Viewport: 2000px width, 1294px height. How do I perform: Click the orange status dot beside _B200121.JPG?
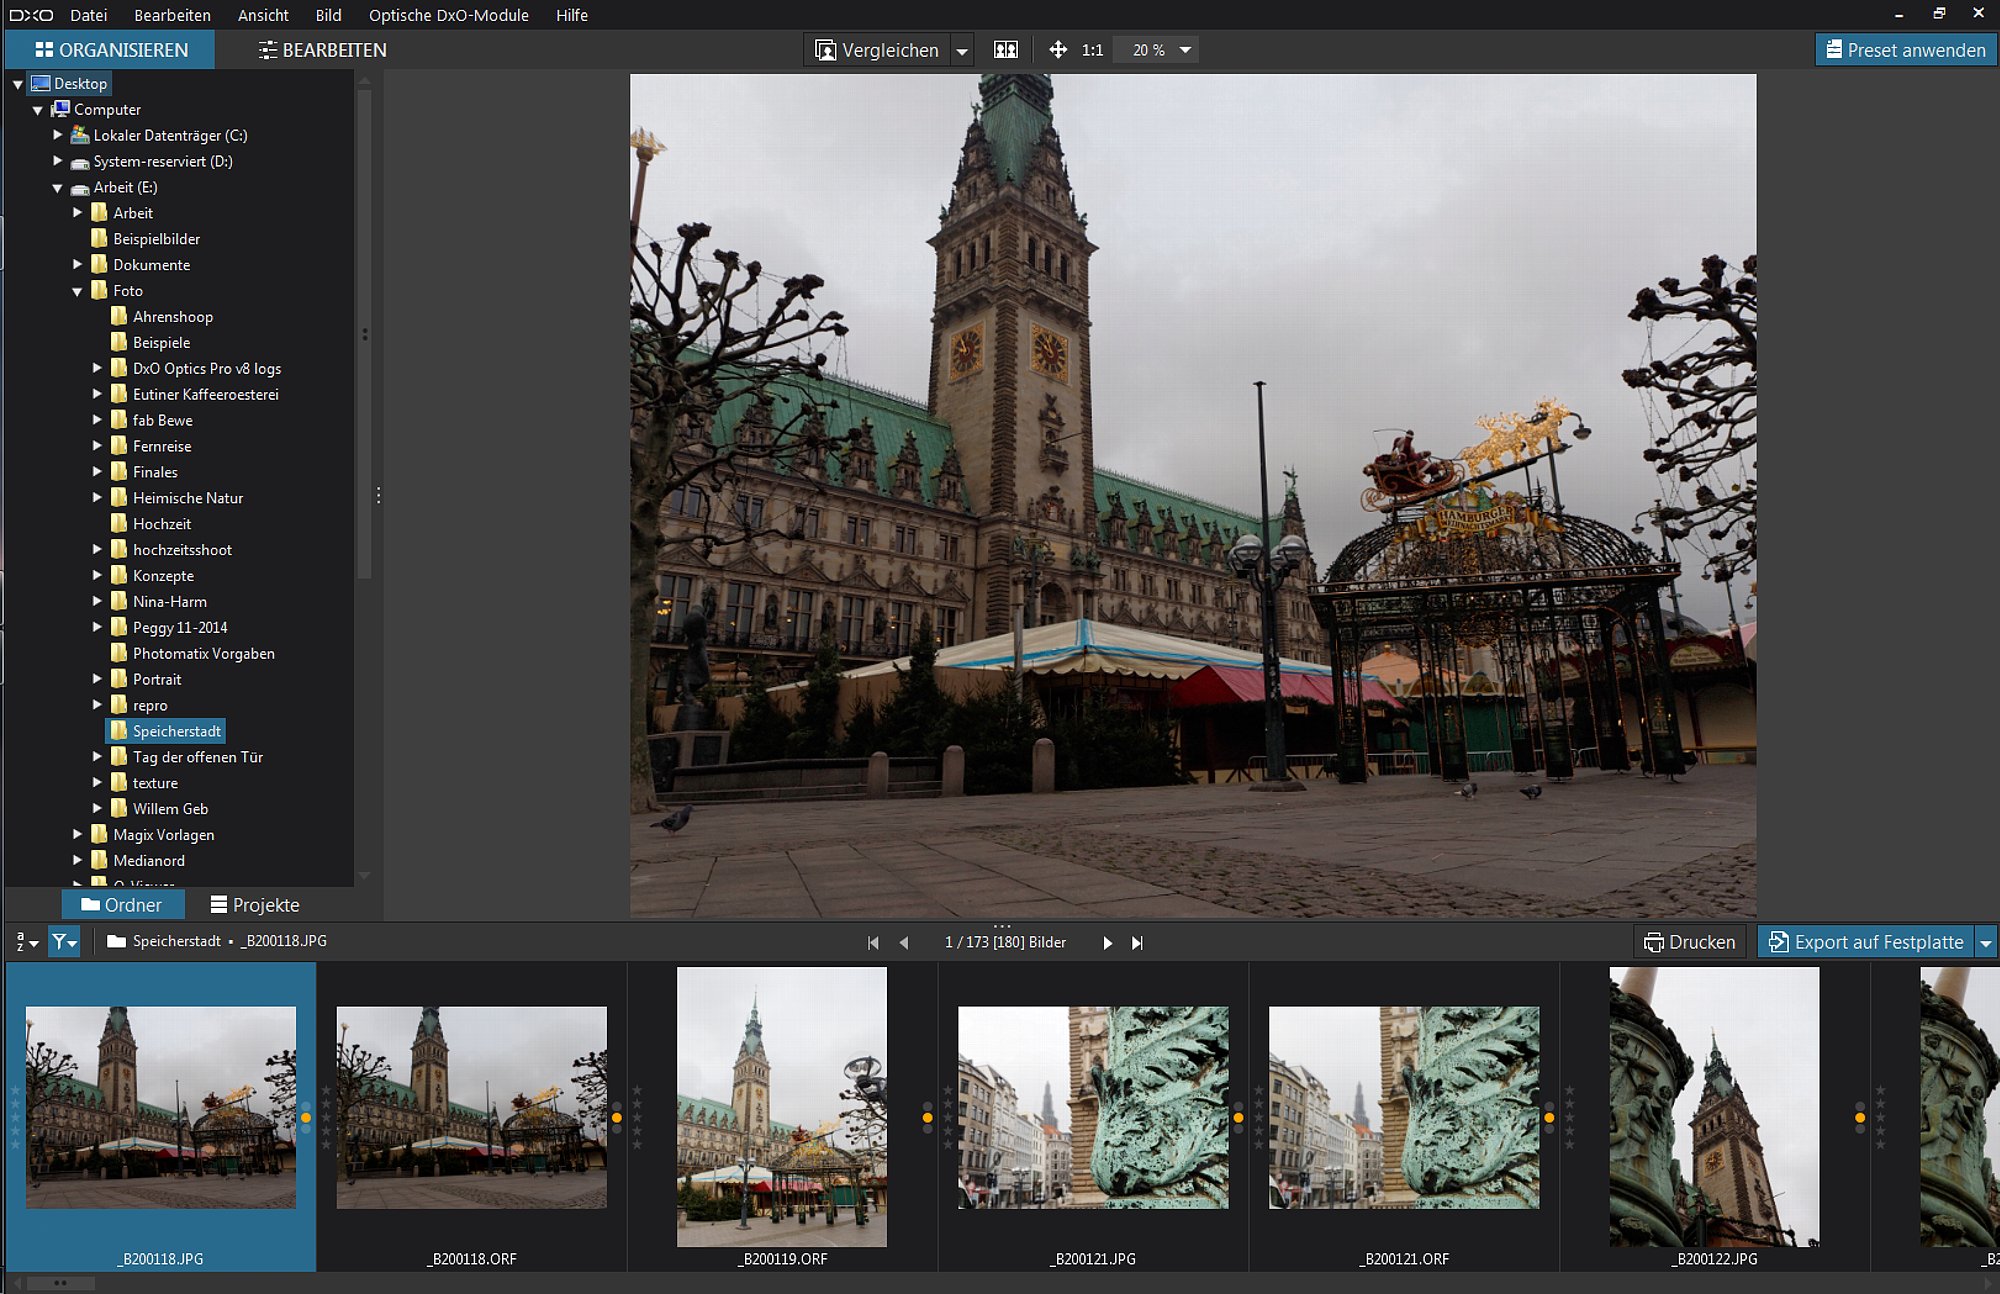coord(1238,1118)
